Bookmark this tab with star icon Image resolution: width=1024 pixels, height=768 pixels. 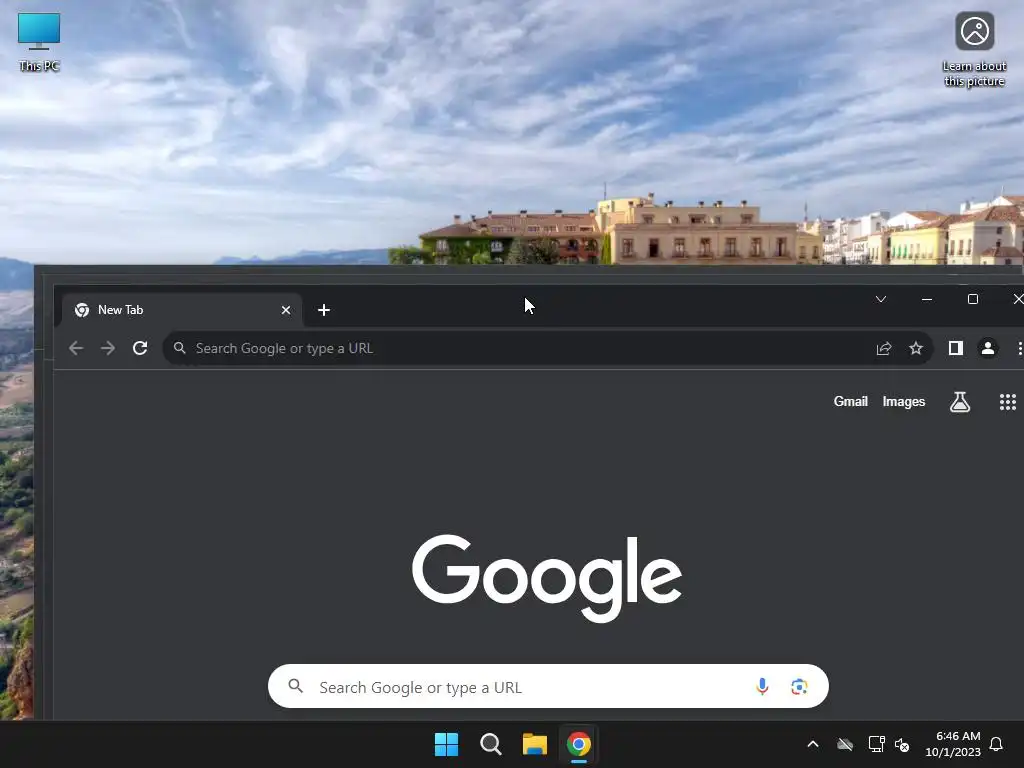click(916, 348)
